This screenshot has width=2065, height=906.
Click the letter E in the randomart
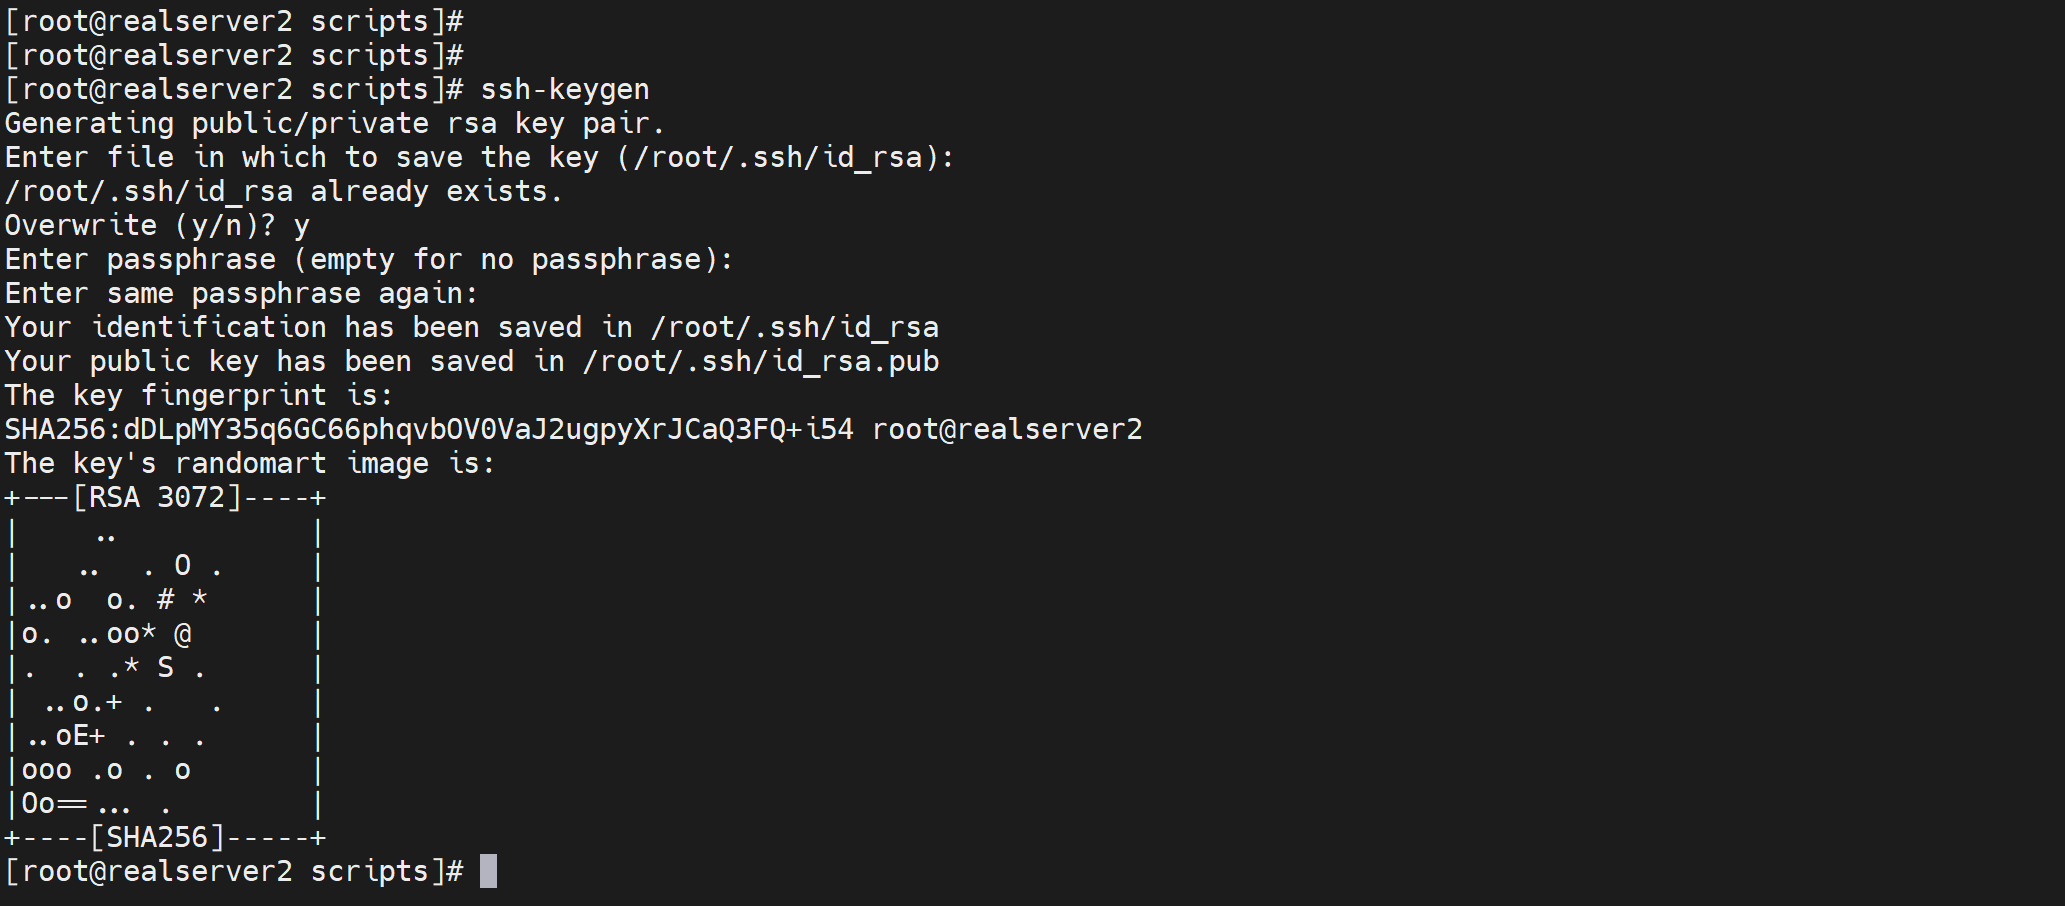click(x=81, y=736)
